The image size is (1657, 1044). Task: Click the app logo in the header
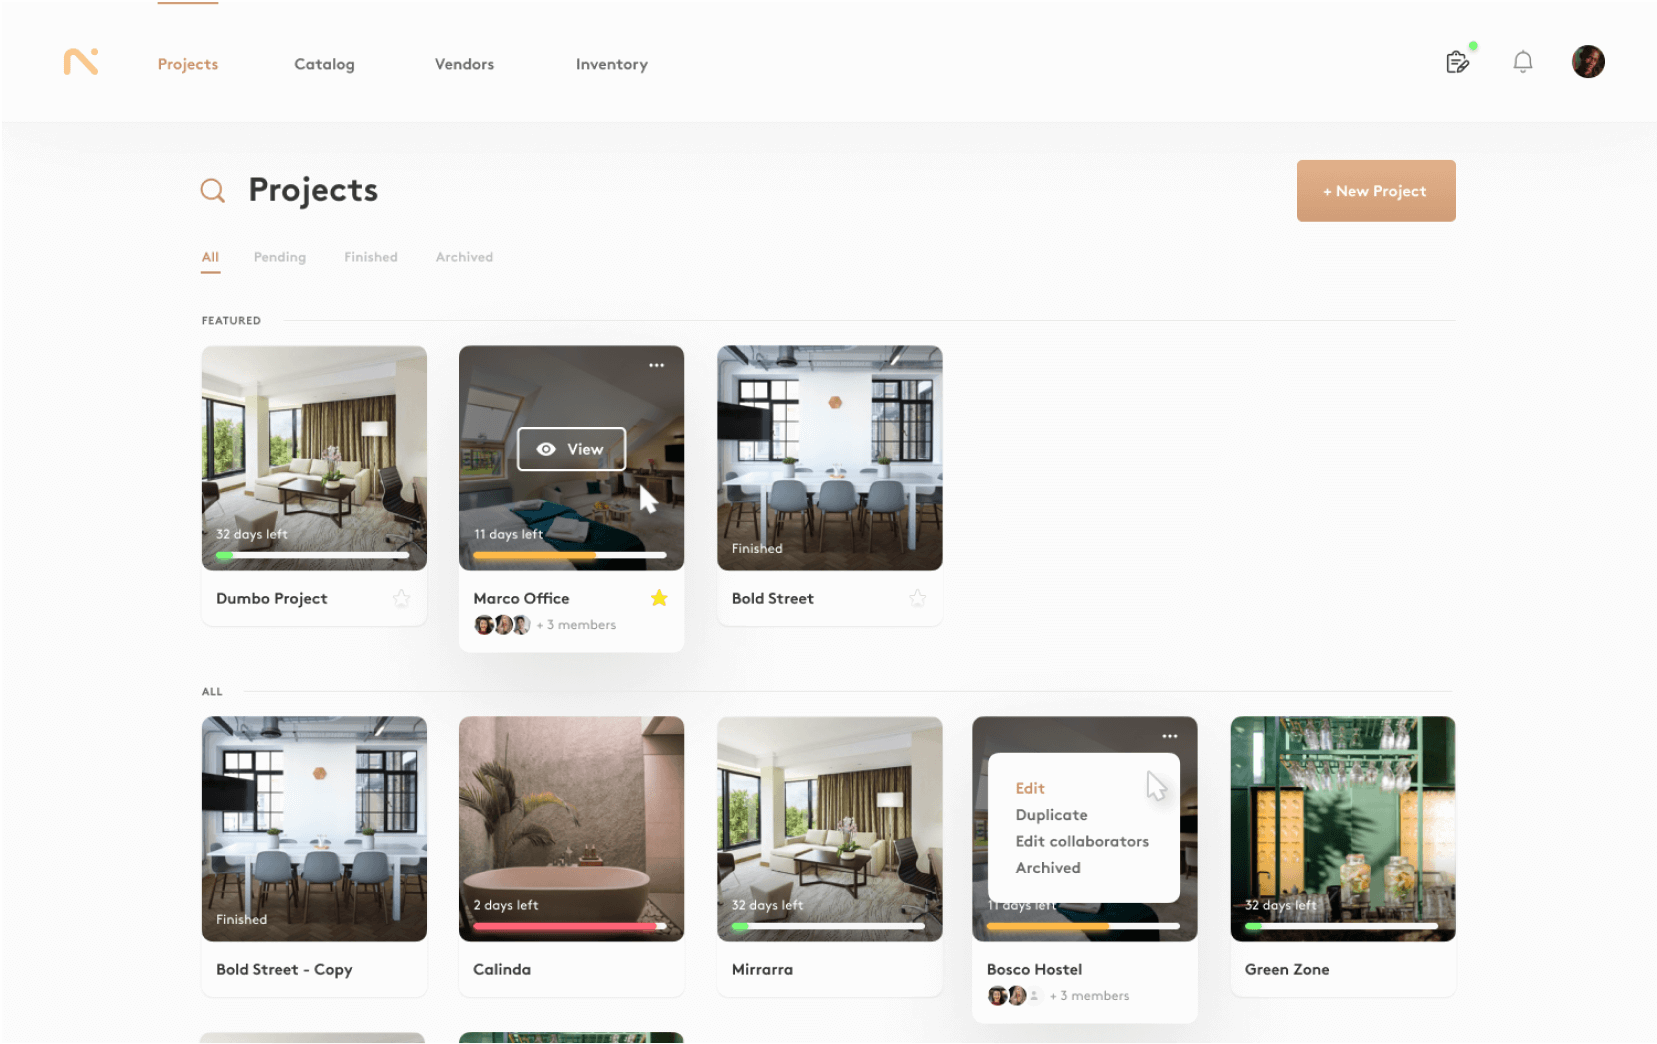pos(81,62)
